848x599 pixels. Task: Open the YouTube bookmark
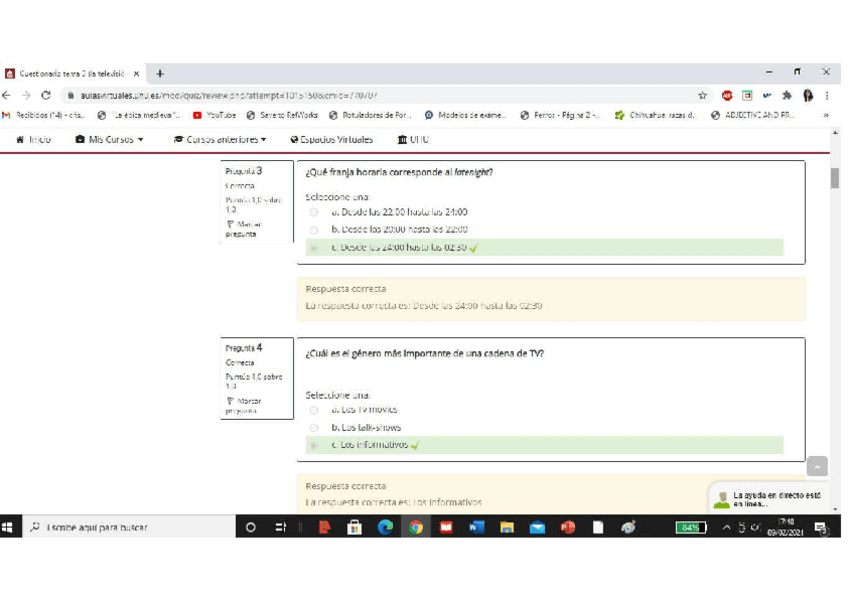click(x=214, y=115)
